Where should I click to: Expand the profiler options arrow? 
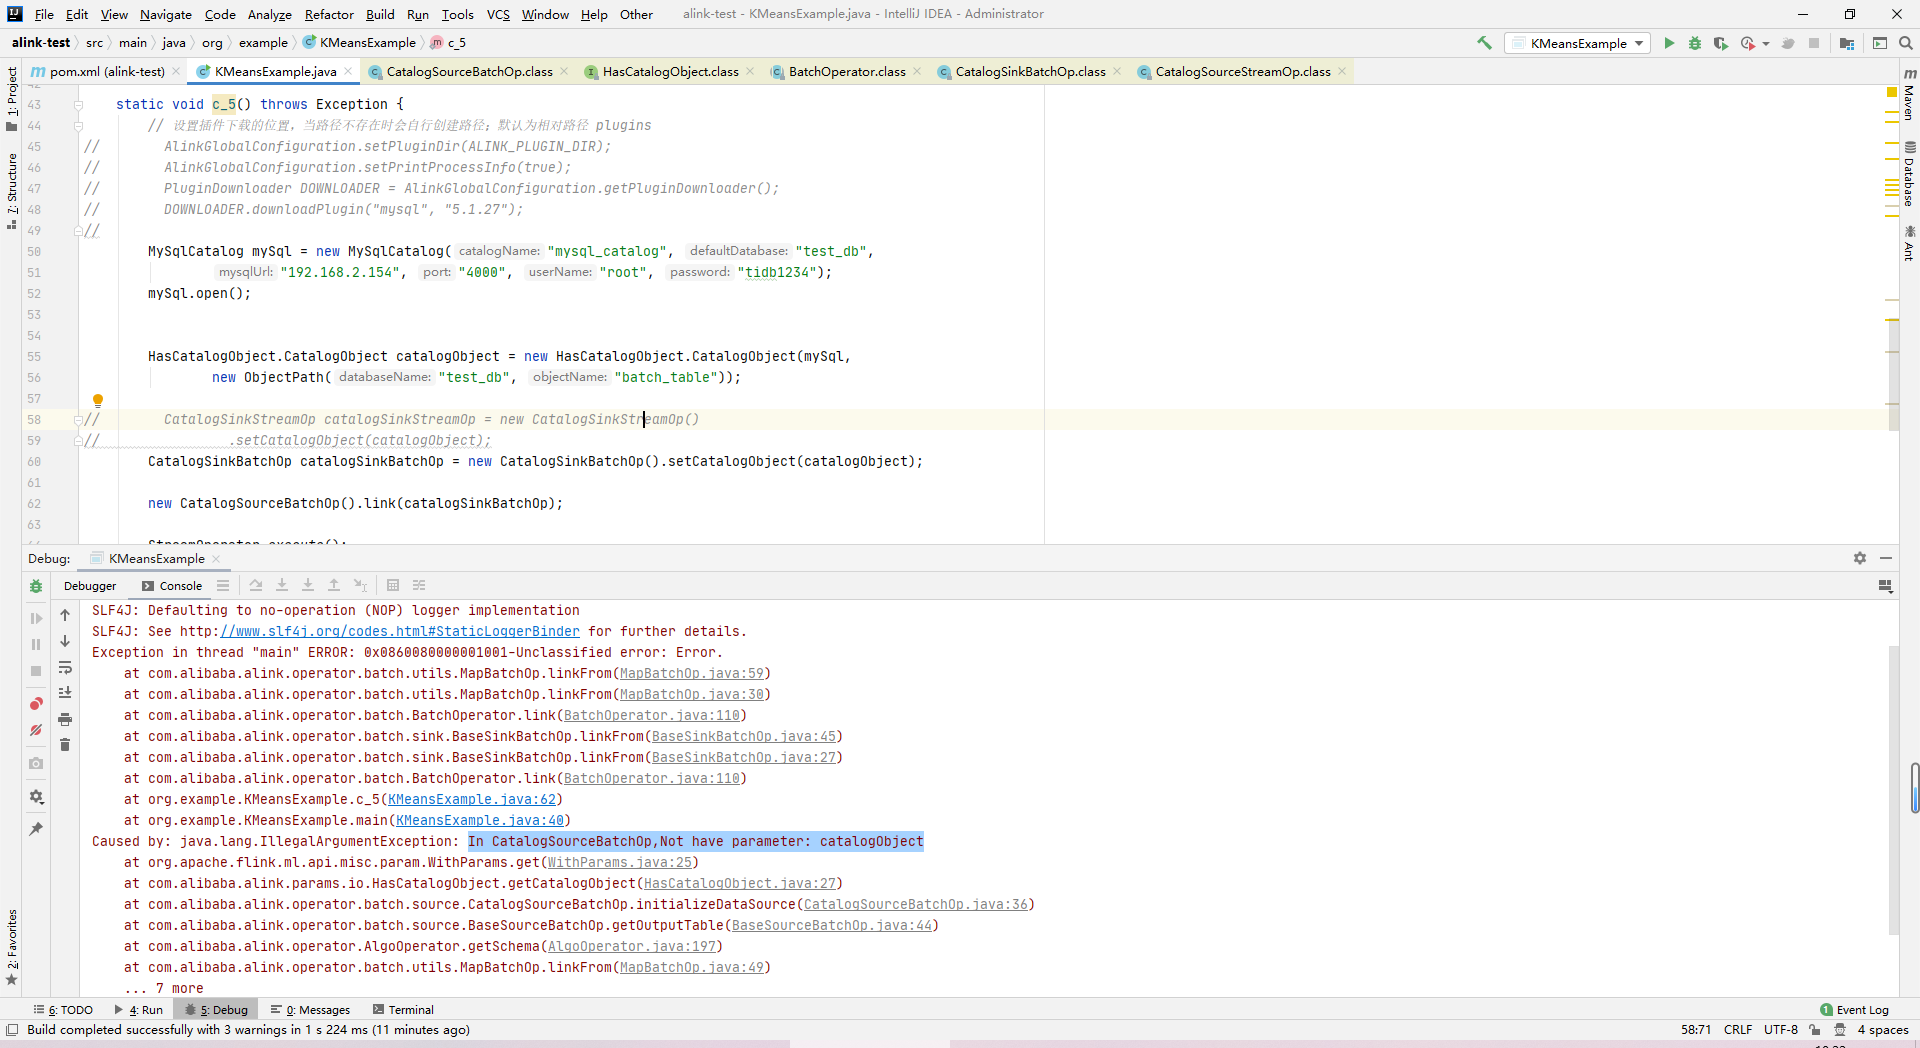point(1766,43)
